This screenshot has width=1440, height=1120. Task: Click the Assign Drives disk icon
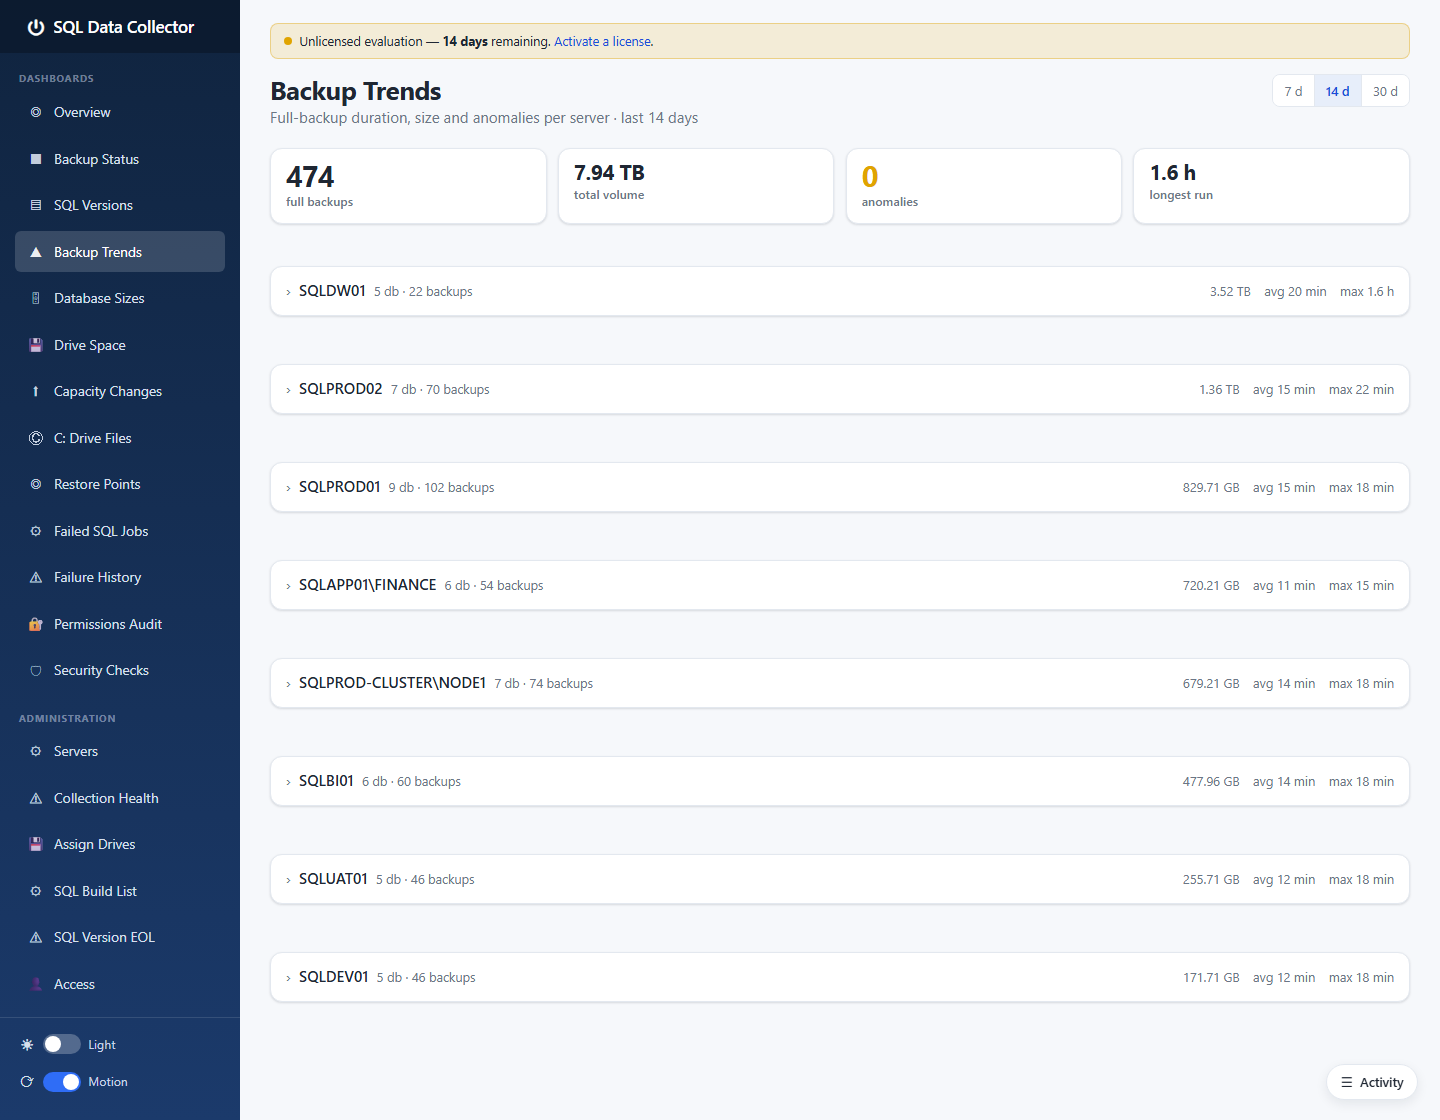click(x=36, y=844)
